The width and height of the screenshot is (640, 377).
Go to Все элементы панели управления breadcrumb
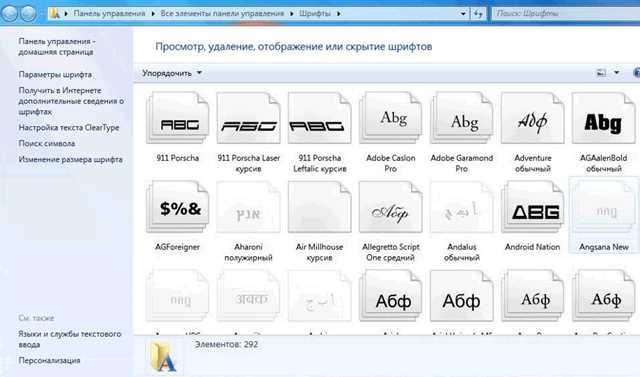tap(222, 13)
